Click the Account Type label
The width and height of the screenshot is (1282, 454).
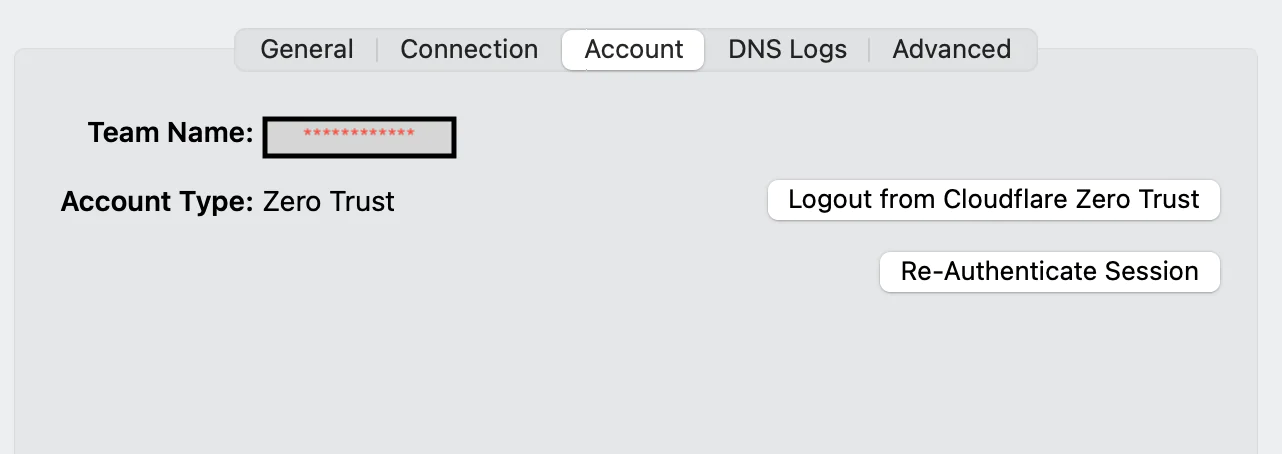click(x=157, y=202)
